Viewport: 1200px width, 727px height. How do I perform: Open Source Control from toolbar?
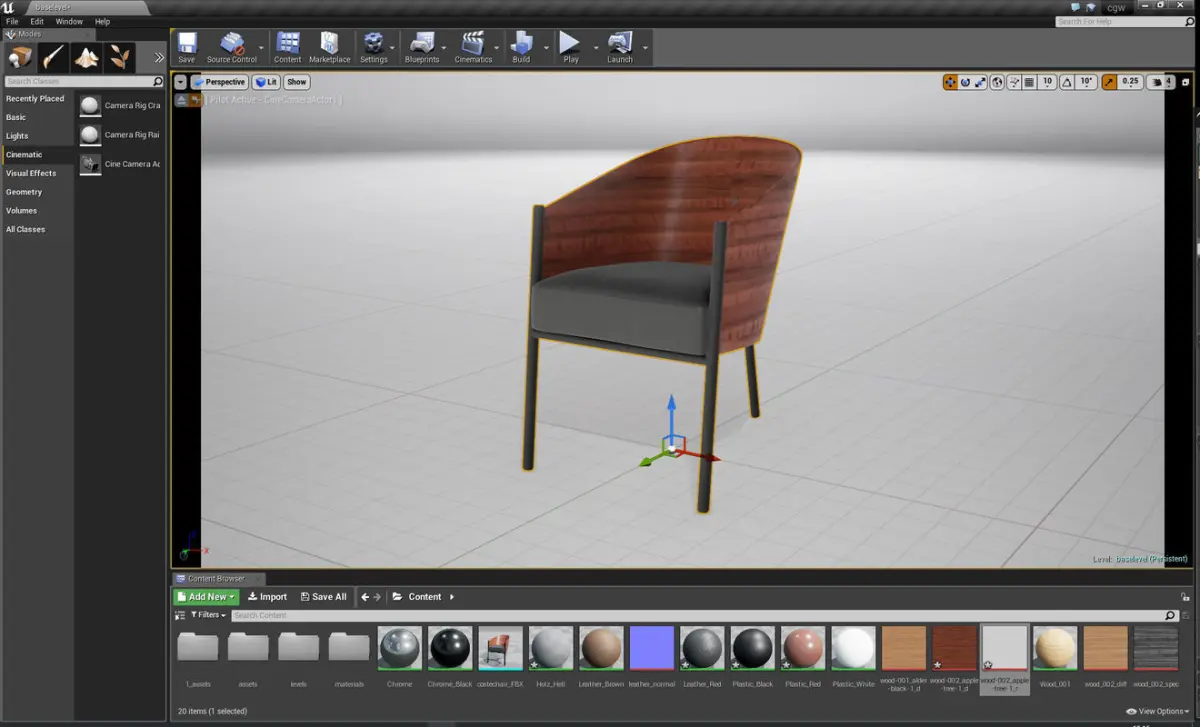coord(232,47)
